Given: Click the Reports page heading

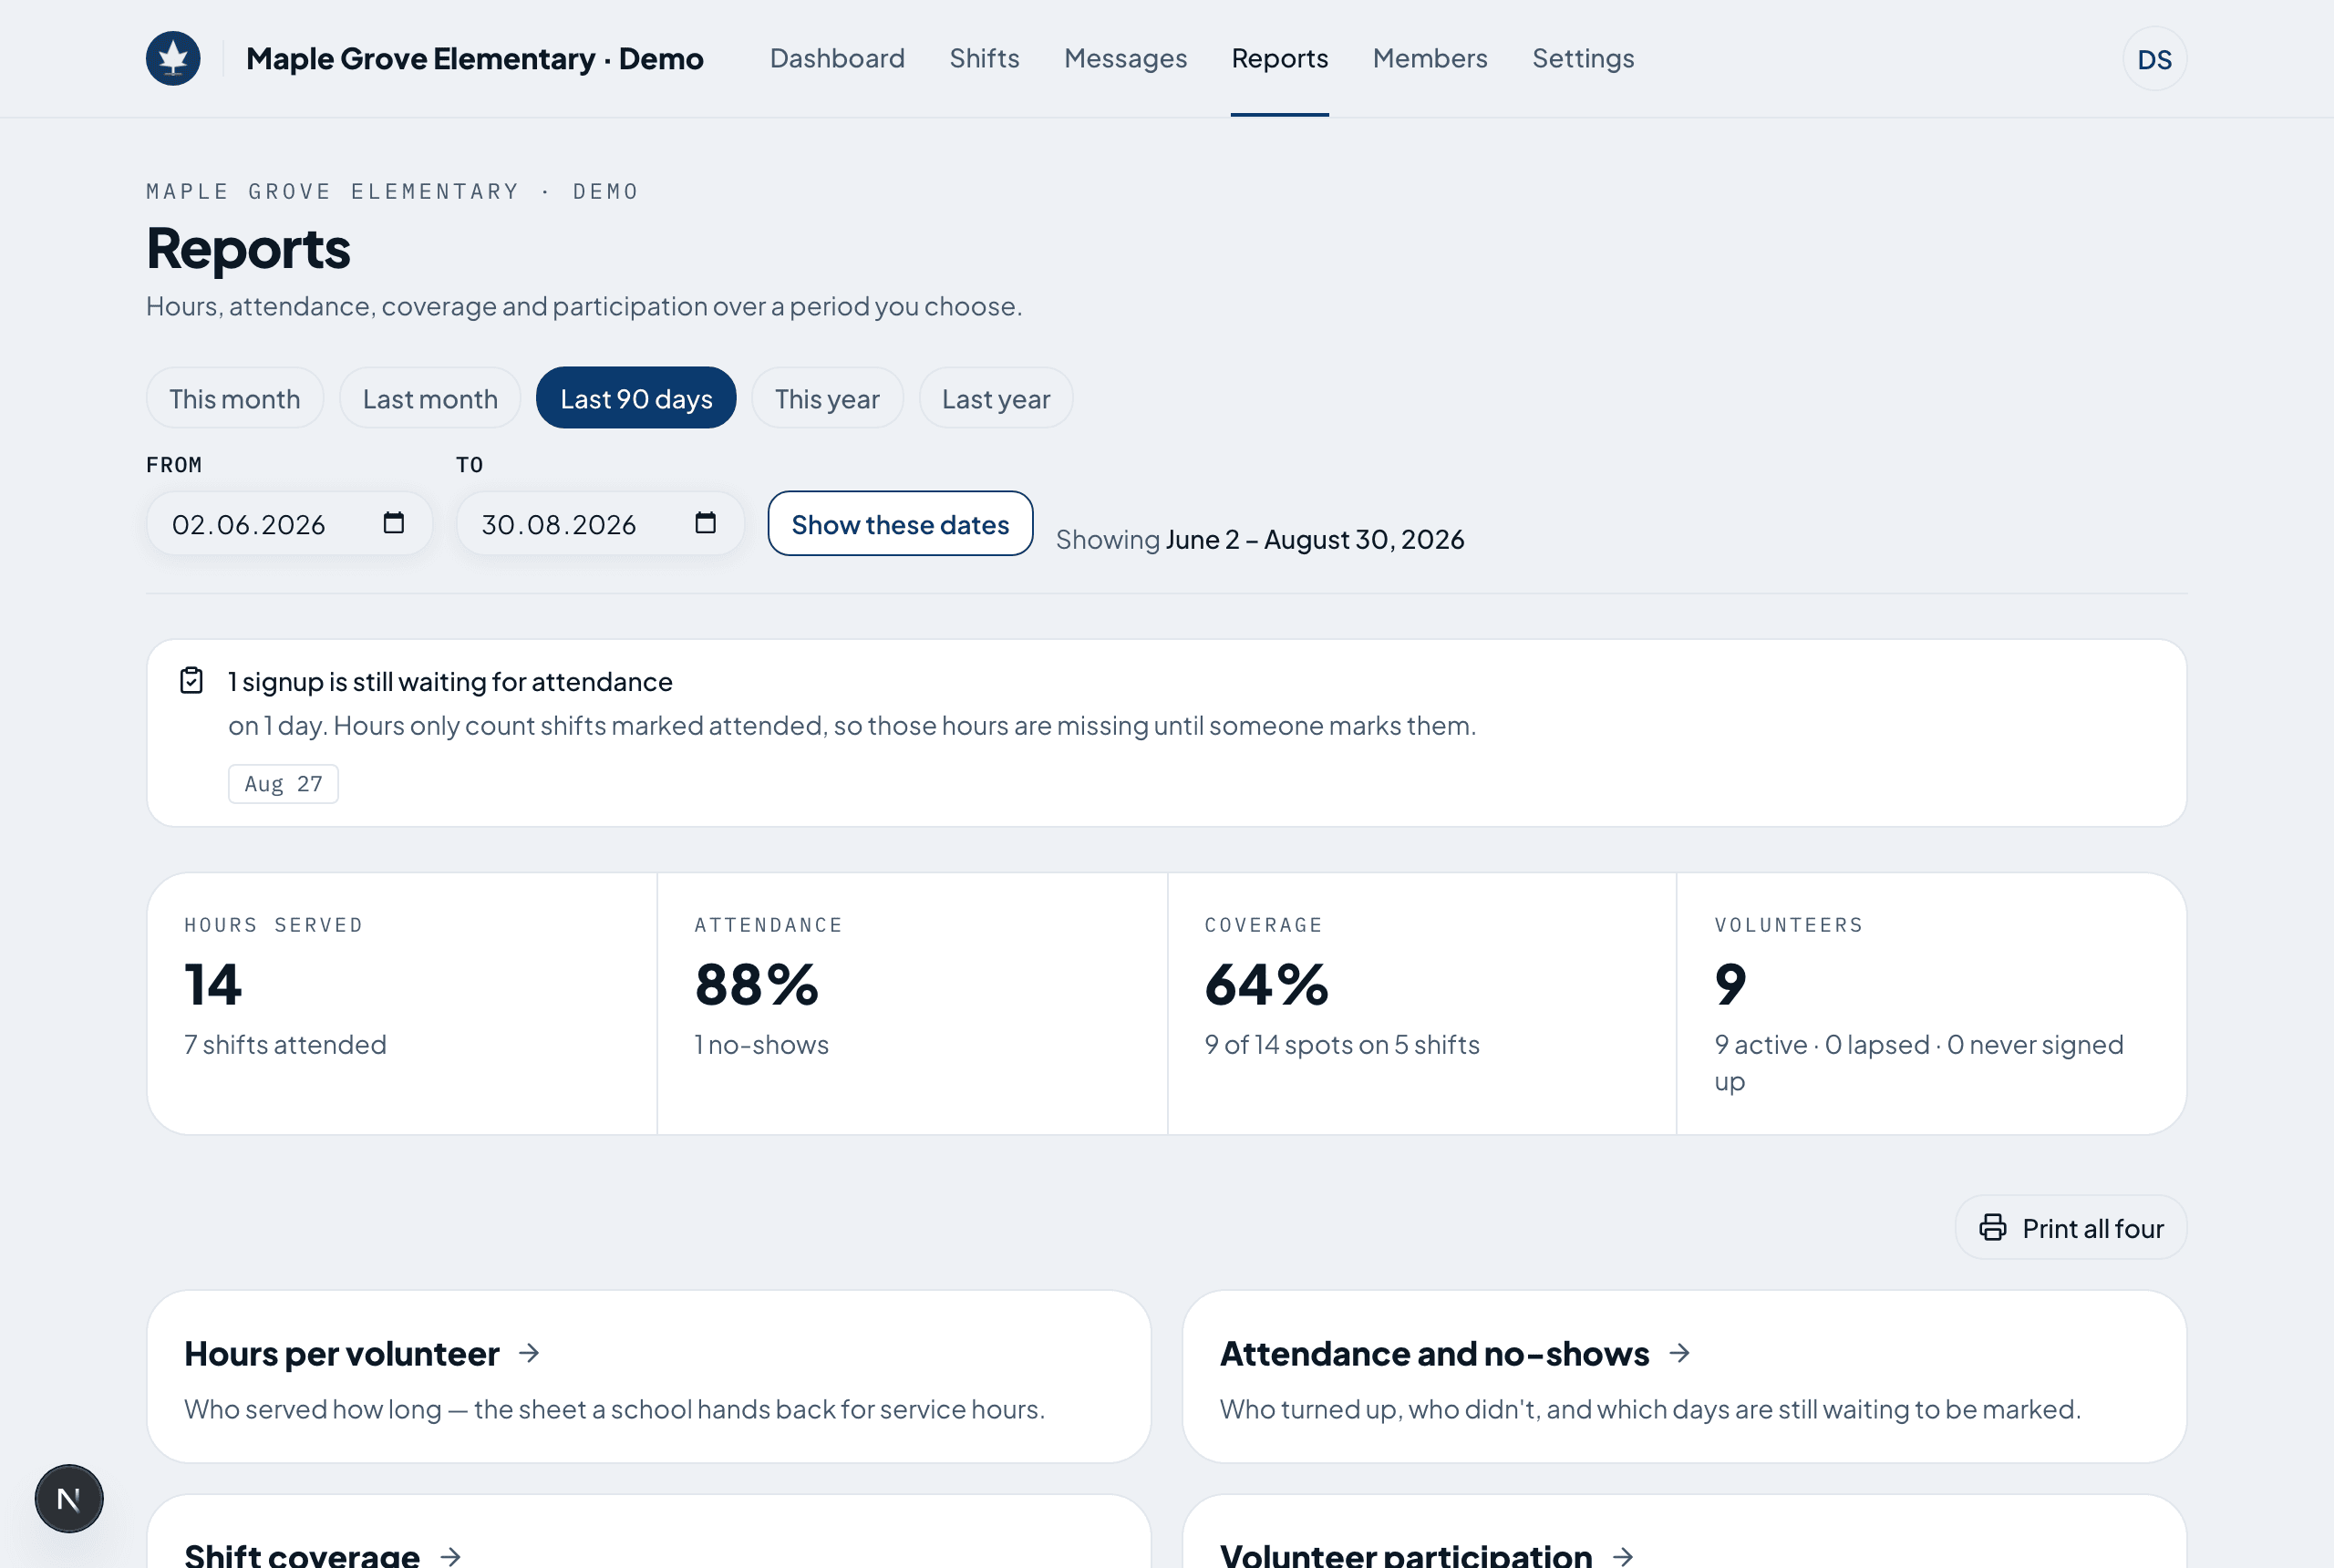Looking at the screenshot, I should pos(248,248).
